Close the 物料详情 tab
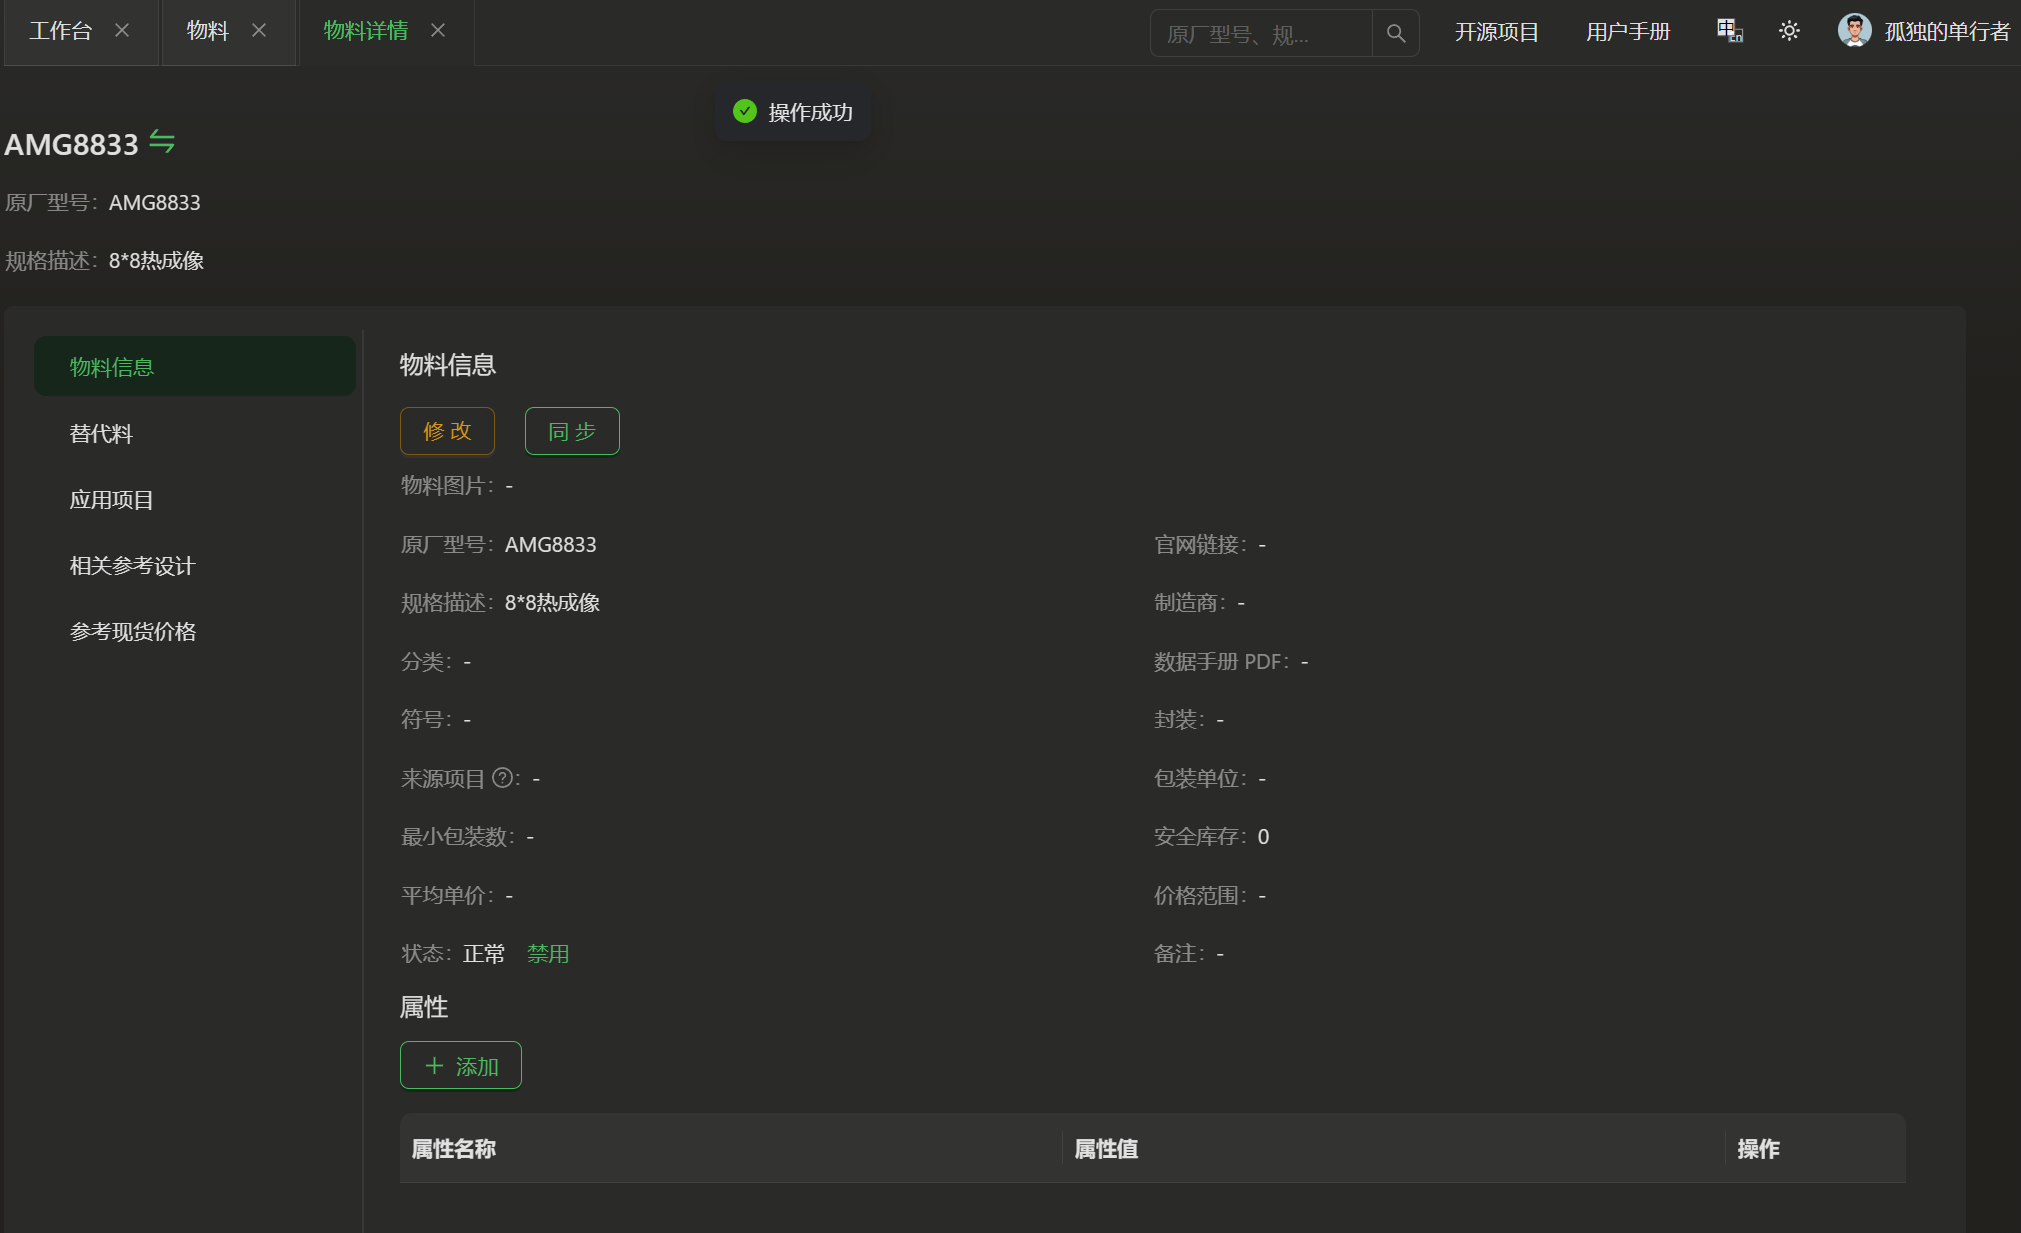This screenshot has width=2021, height=1233. click(x=438, y=31)
